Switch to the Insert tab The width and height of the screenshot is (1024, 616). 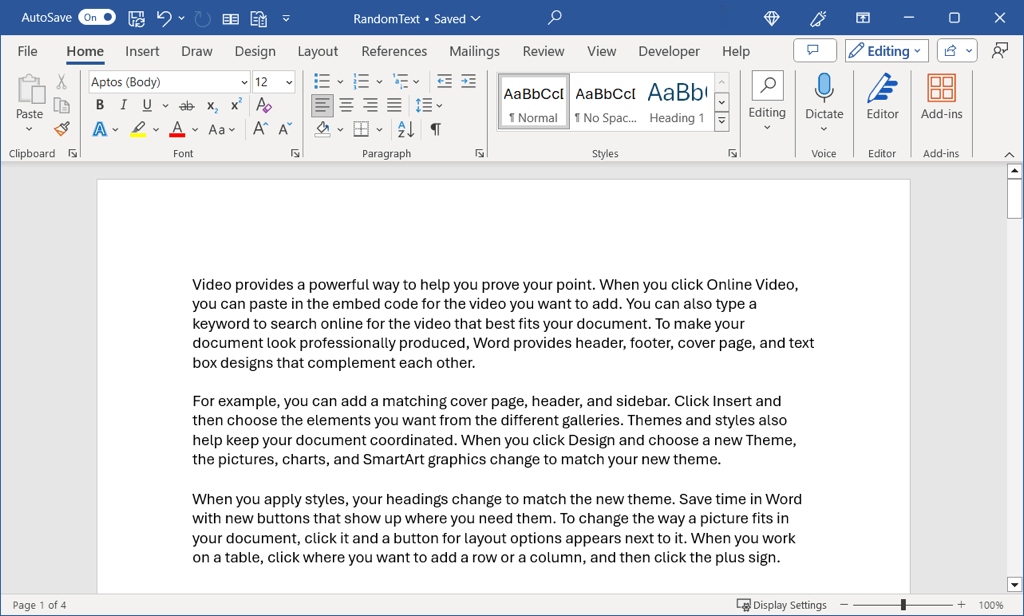[x=142, y=51]
